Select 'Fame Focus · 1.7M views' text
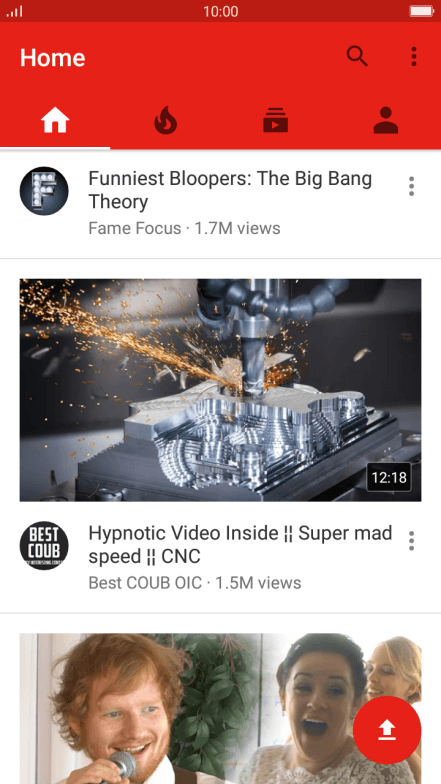 click(184, 228)
